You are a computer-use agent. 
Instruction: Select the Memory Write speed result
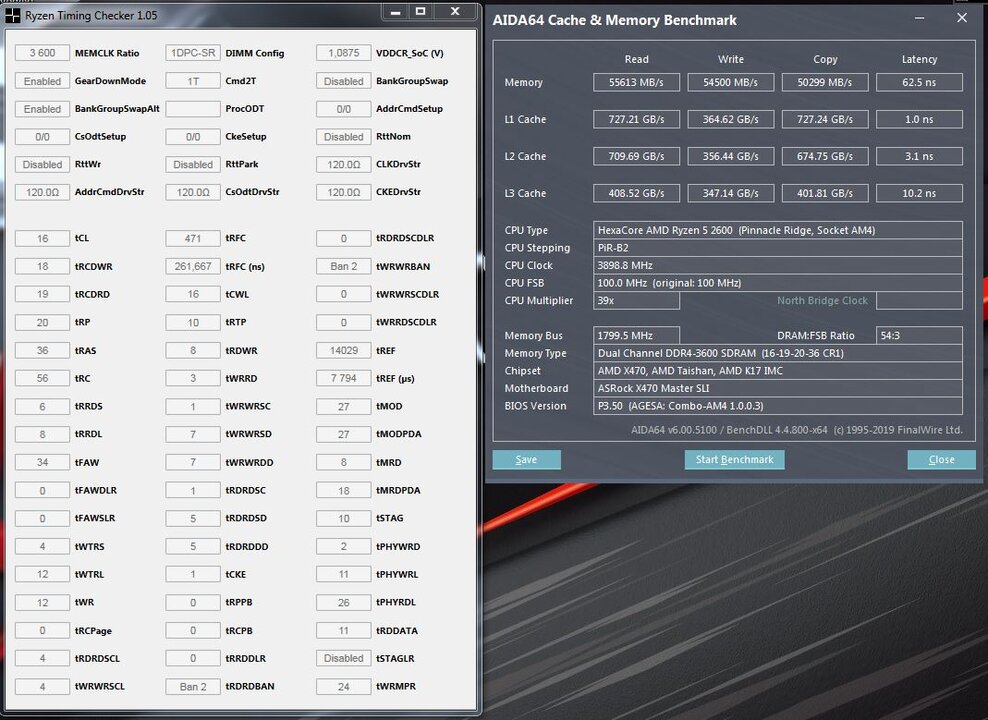pos(730,83)
